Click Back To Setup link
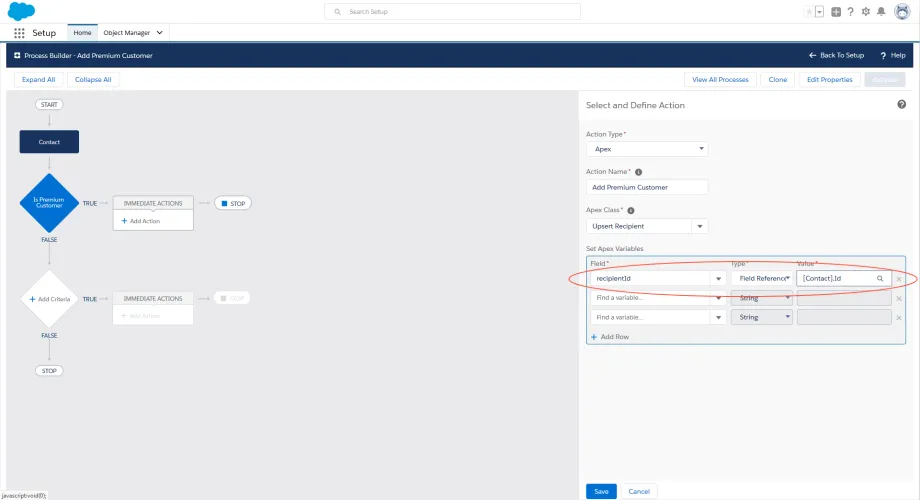 [836, 55]
